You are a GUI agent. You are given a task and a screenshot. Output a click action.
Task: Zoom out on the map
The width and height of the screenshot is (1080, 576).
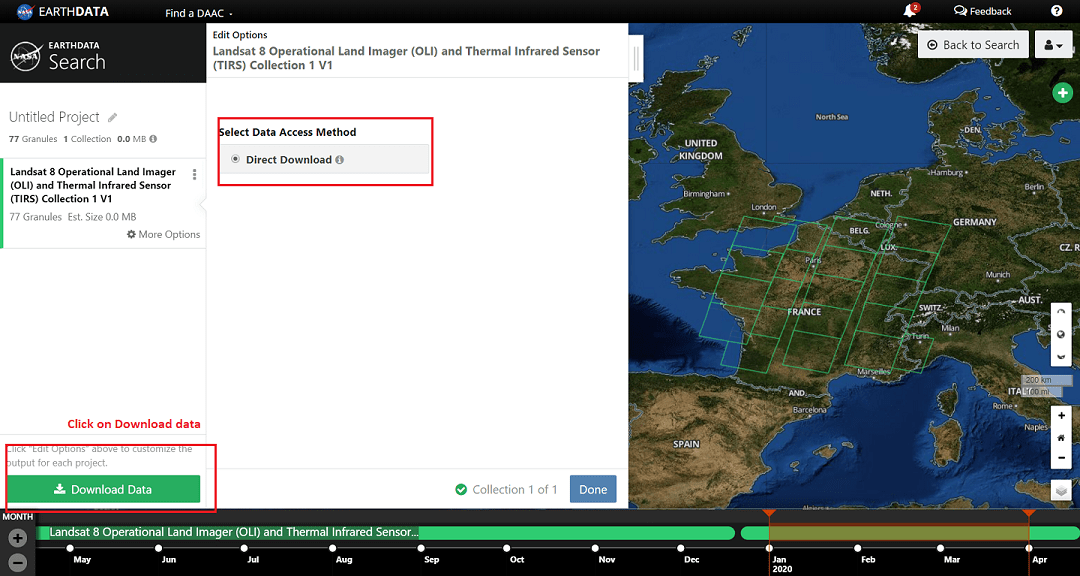pos(1061,458)
